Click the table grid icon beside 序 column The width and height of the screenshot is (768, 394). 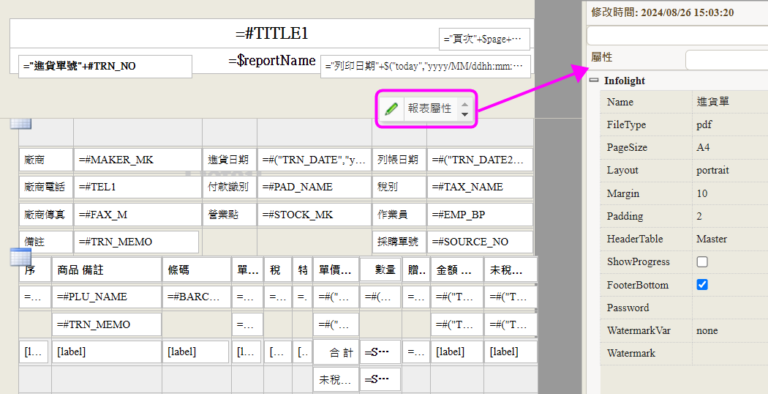(21, 257)
